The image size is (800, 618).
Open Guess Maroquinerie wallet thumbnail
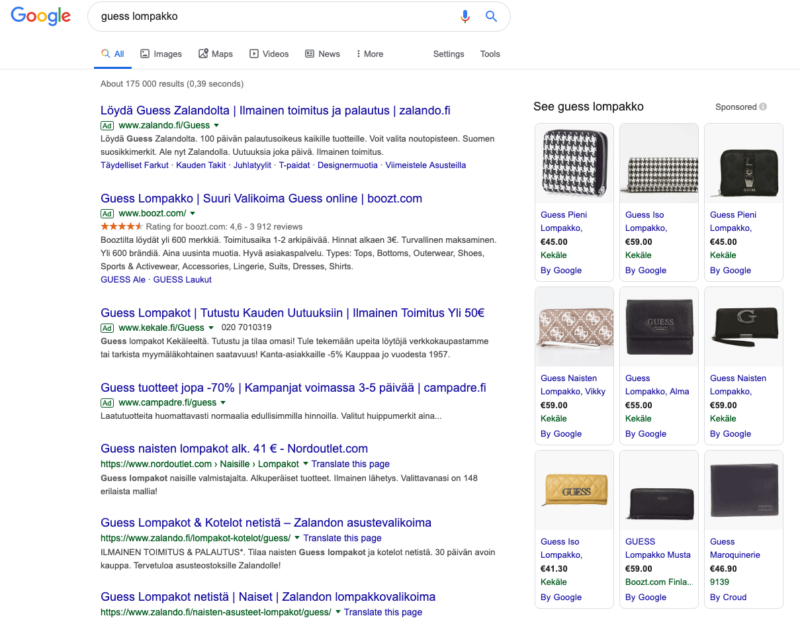tap(743, 490)
